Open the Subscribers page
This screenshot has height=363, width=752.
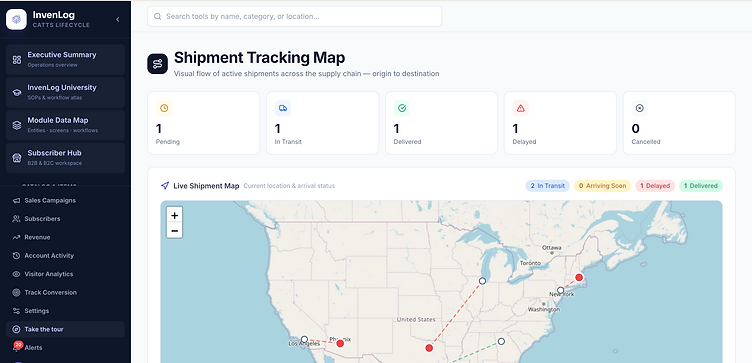65,219
